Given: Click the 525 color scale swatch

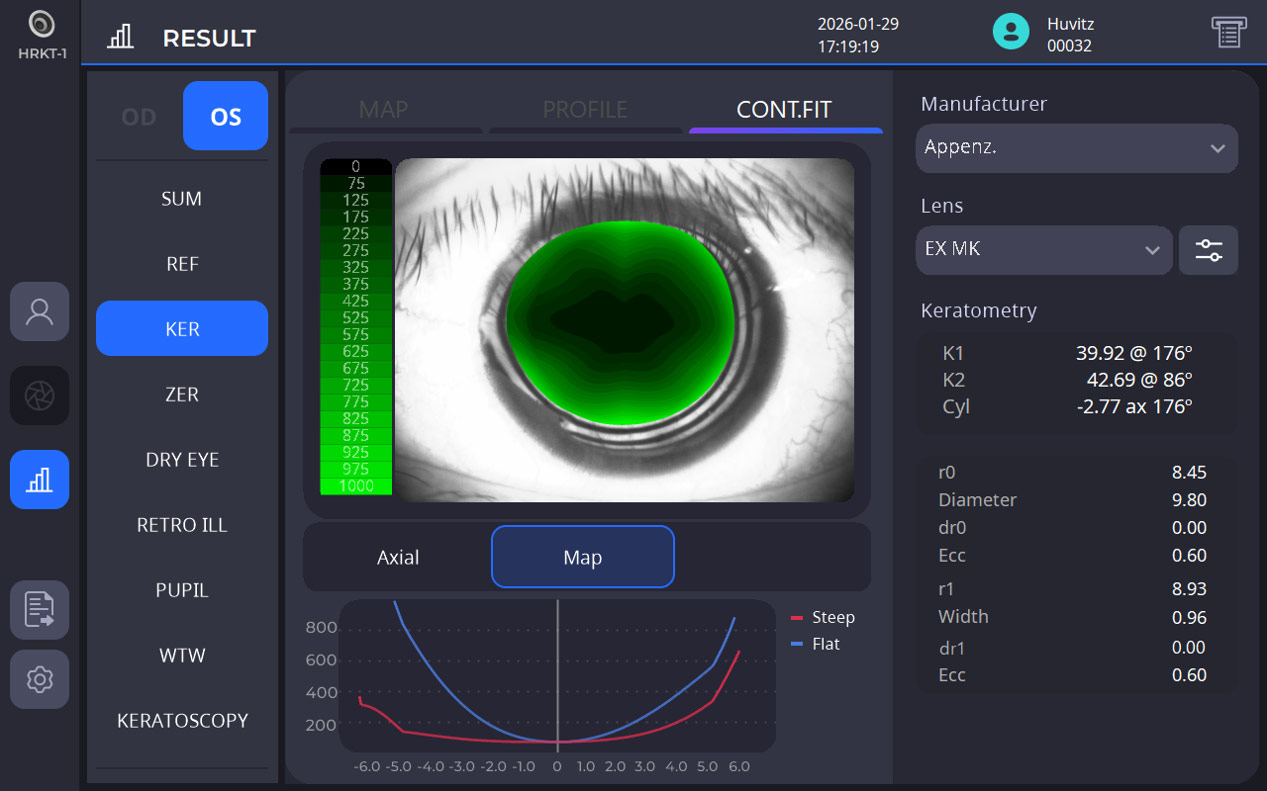Looking at the screenshot, I should tap(356, 318).
